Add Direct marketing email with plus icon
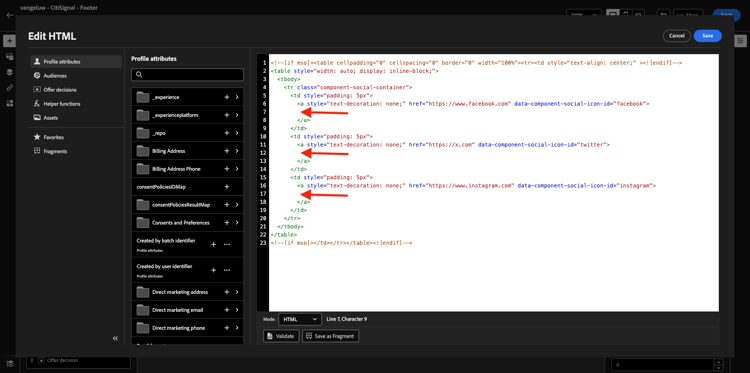Image resolution: width=750 pixels, height=373 pixels. point(227,310)
